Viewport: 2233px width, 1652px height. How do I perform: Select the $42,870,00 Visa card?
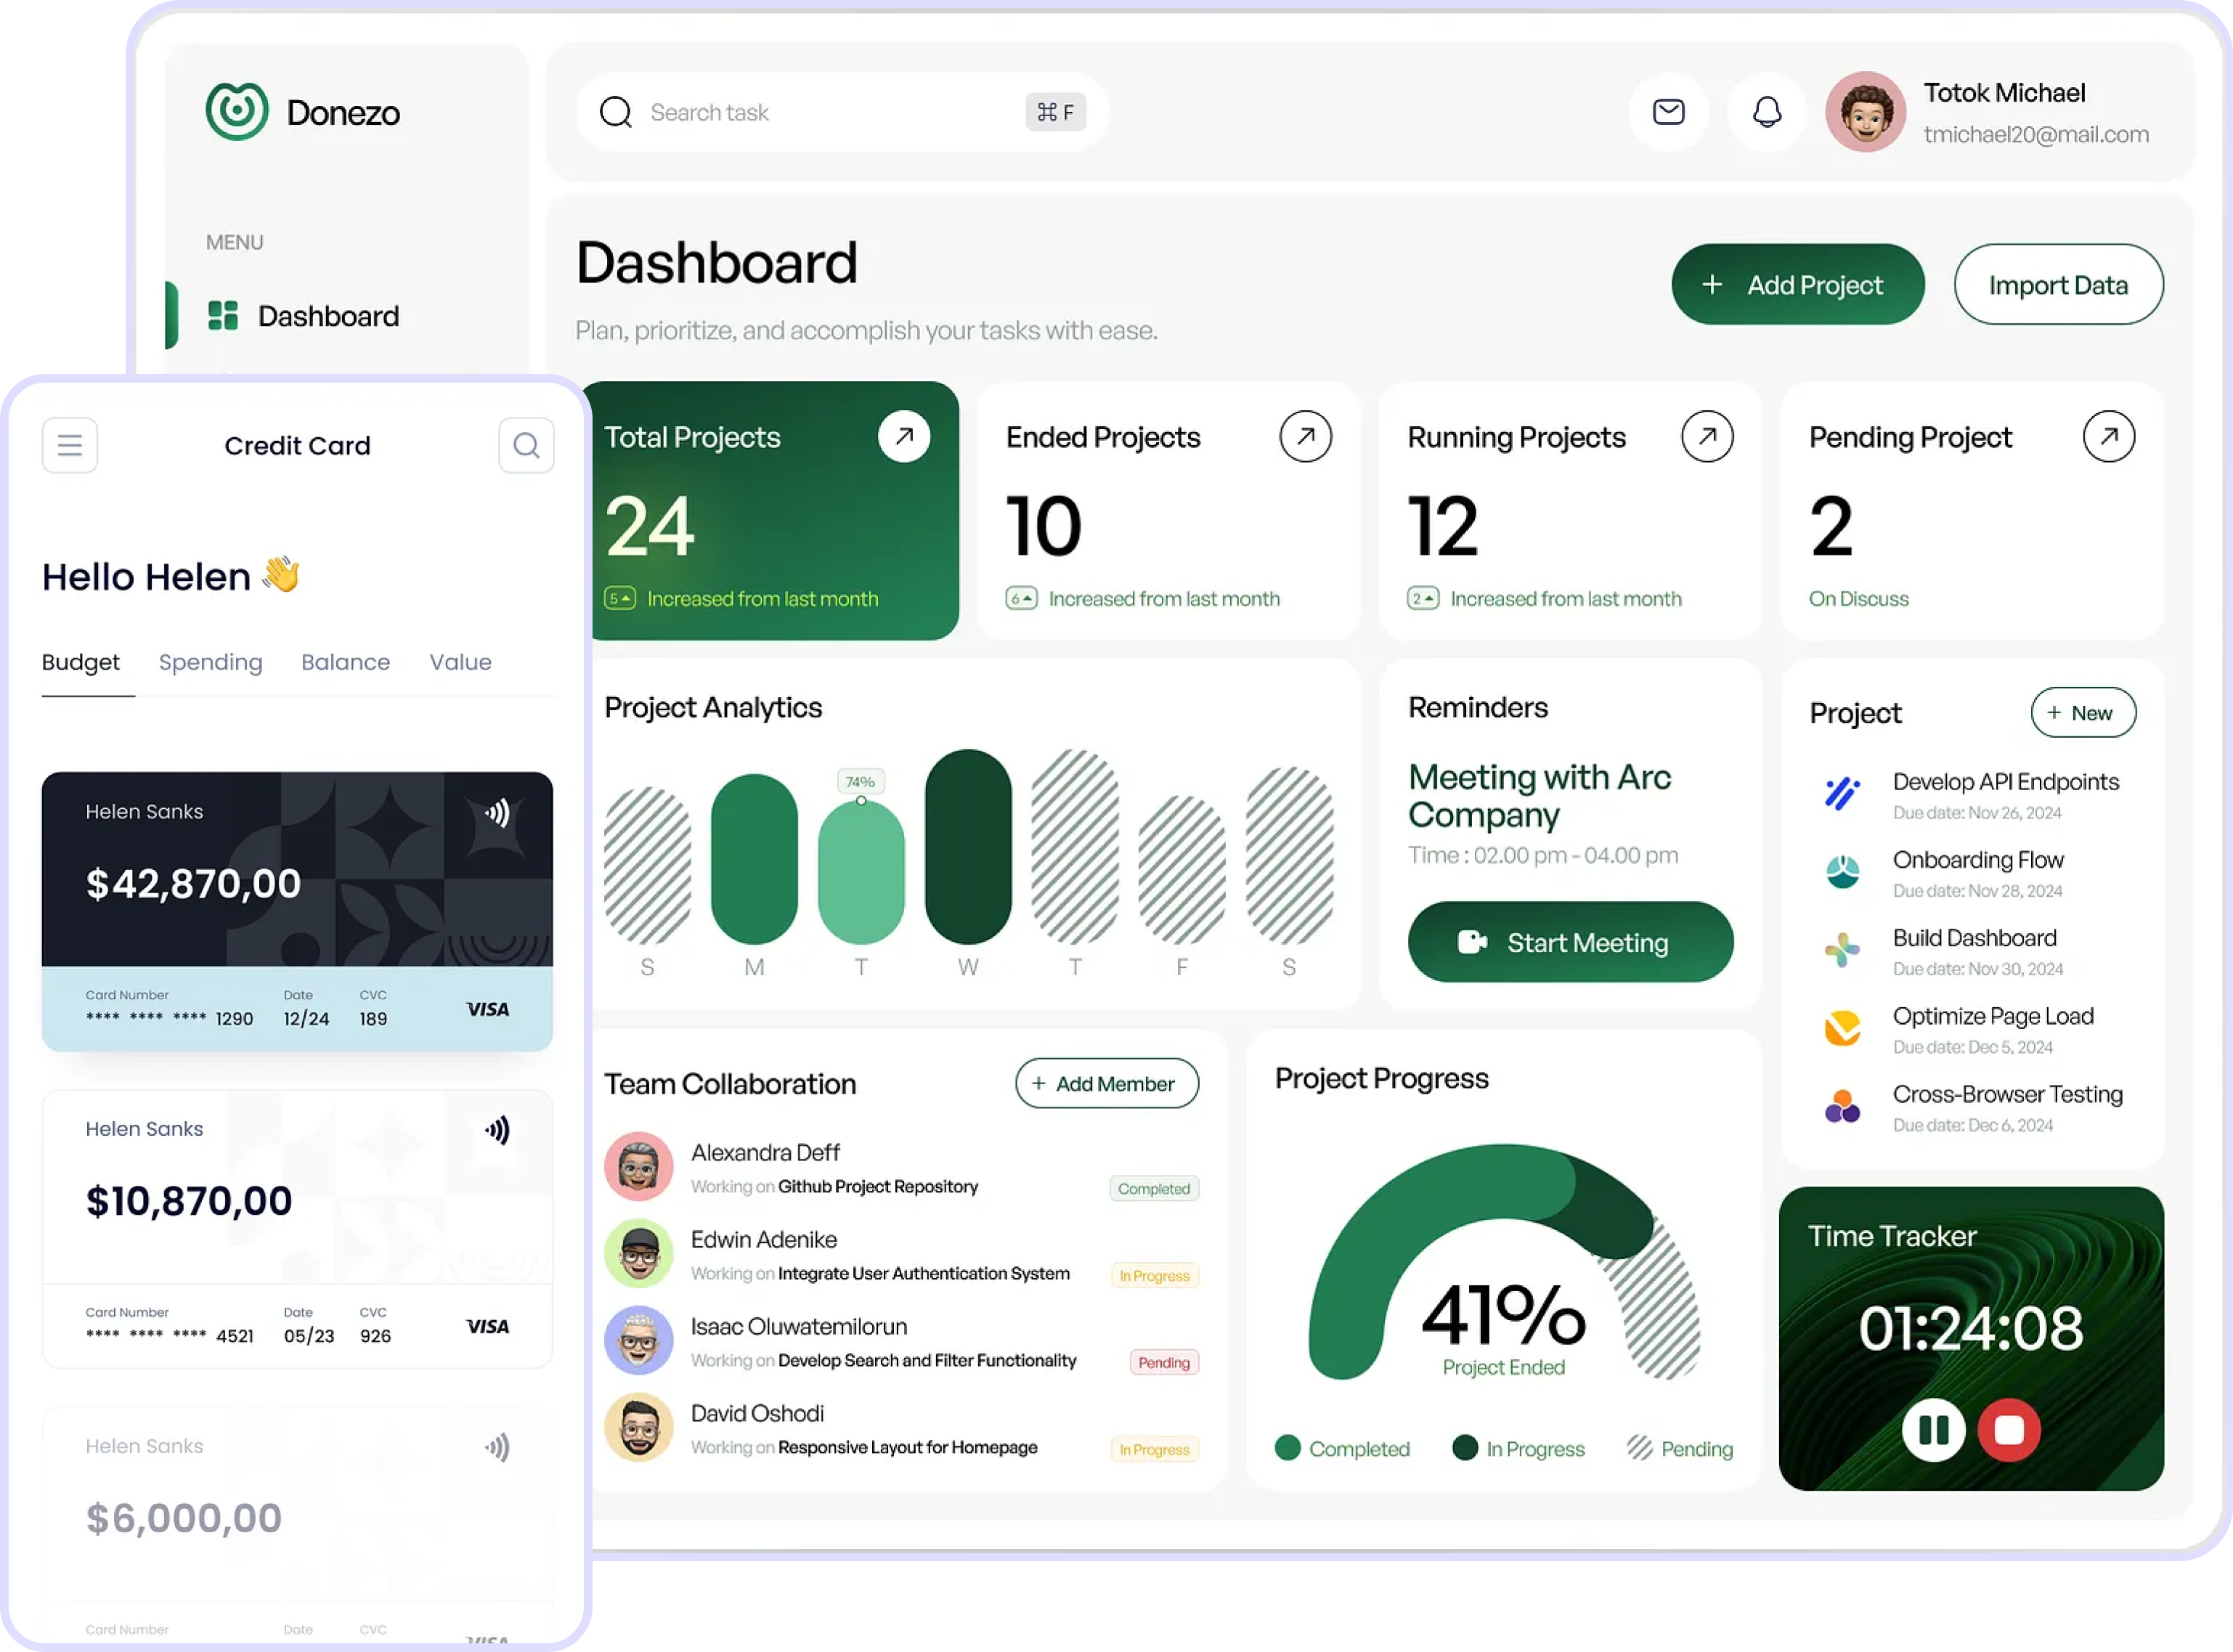tap(297, 910)
